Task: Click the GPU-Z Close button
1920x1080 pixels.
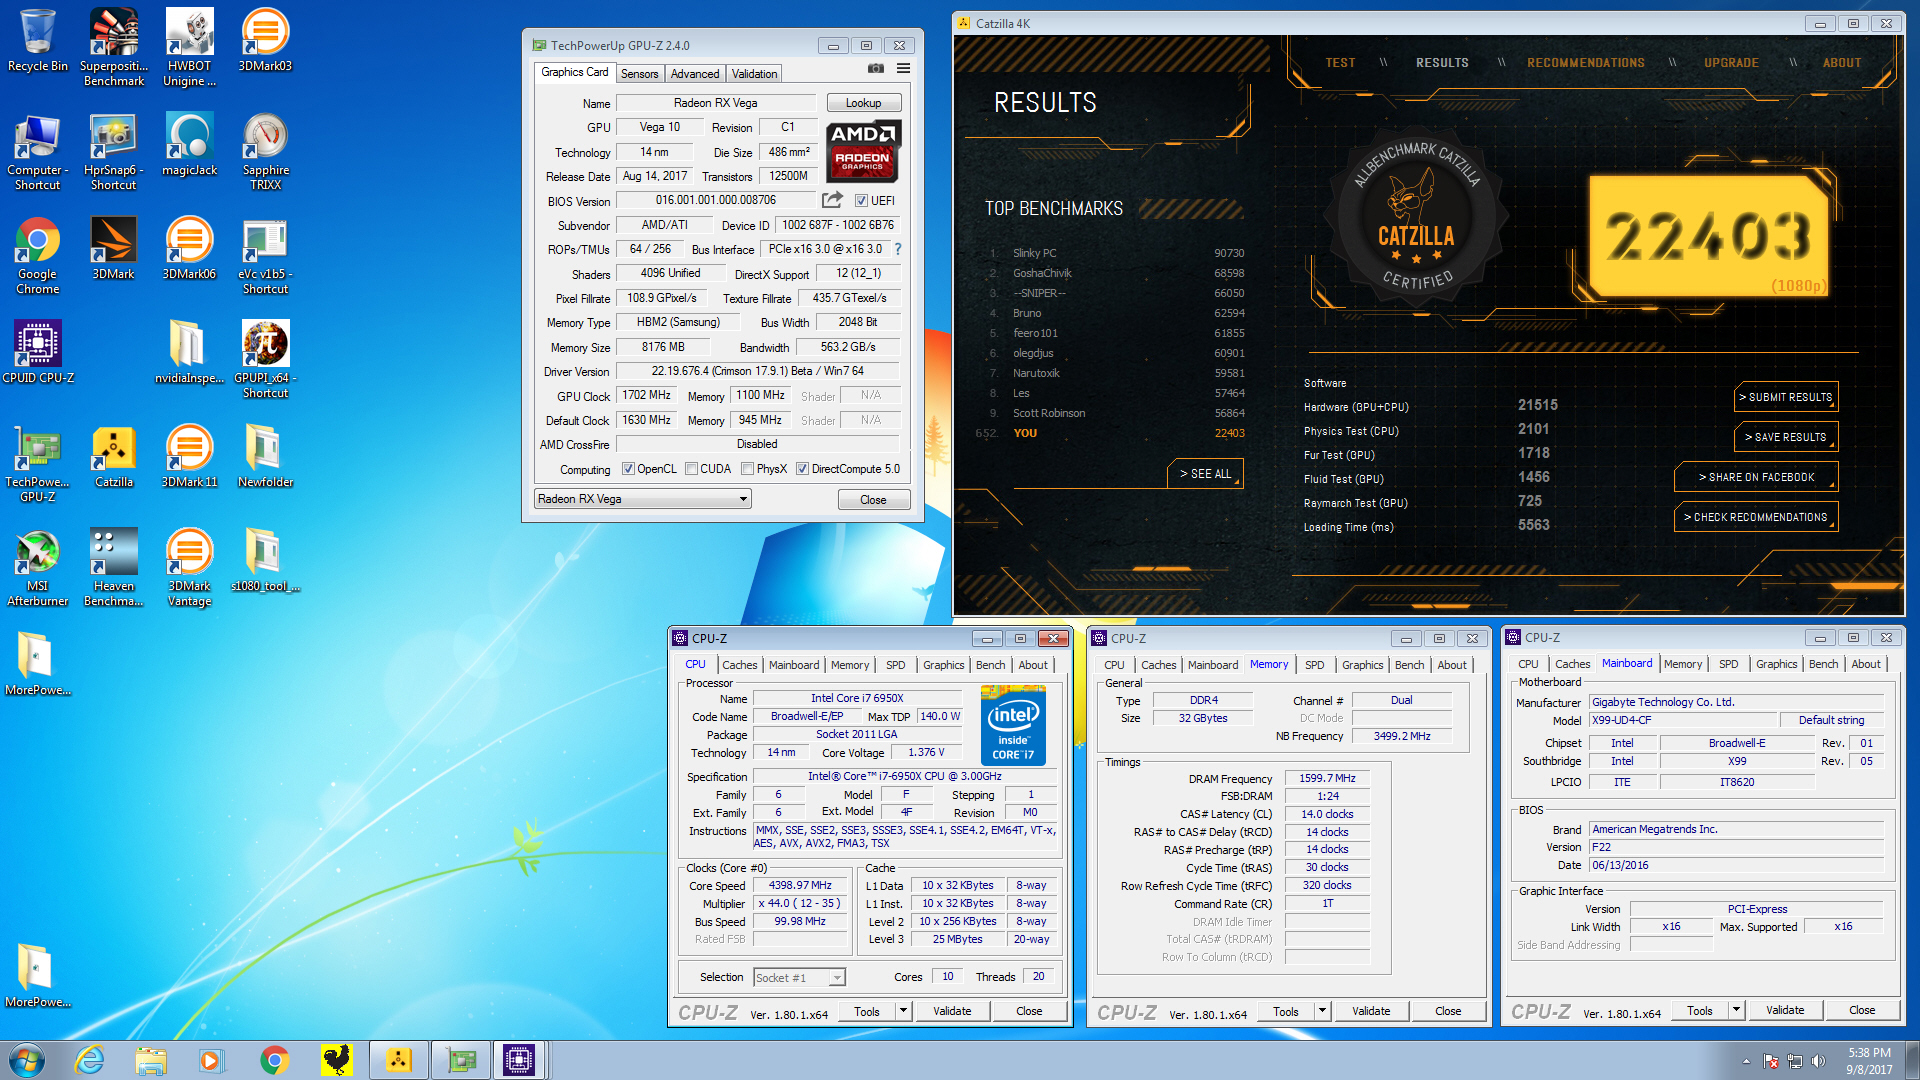Action: pyautogui.click(x=873, y=500)
